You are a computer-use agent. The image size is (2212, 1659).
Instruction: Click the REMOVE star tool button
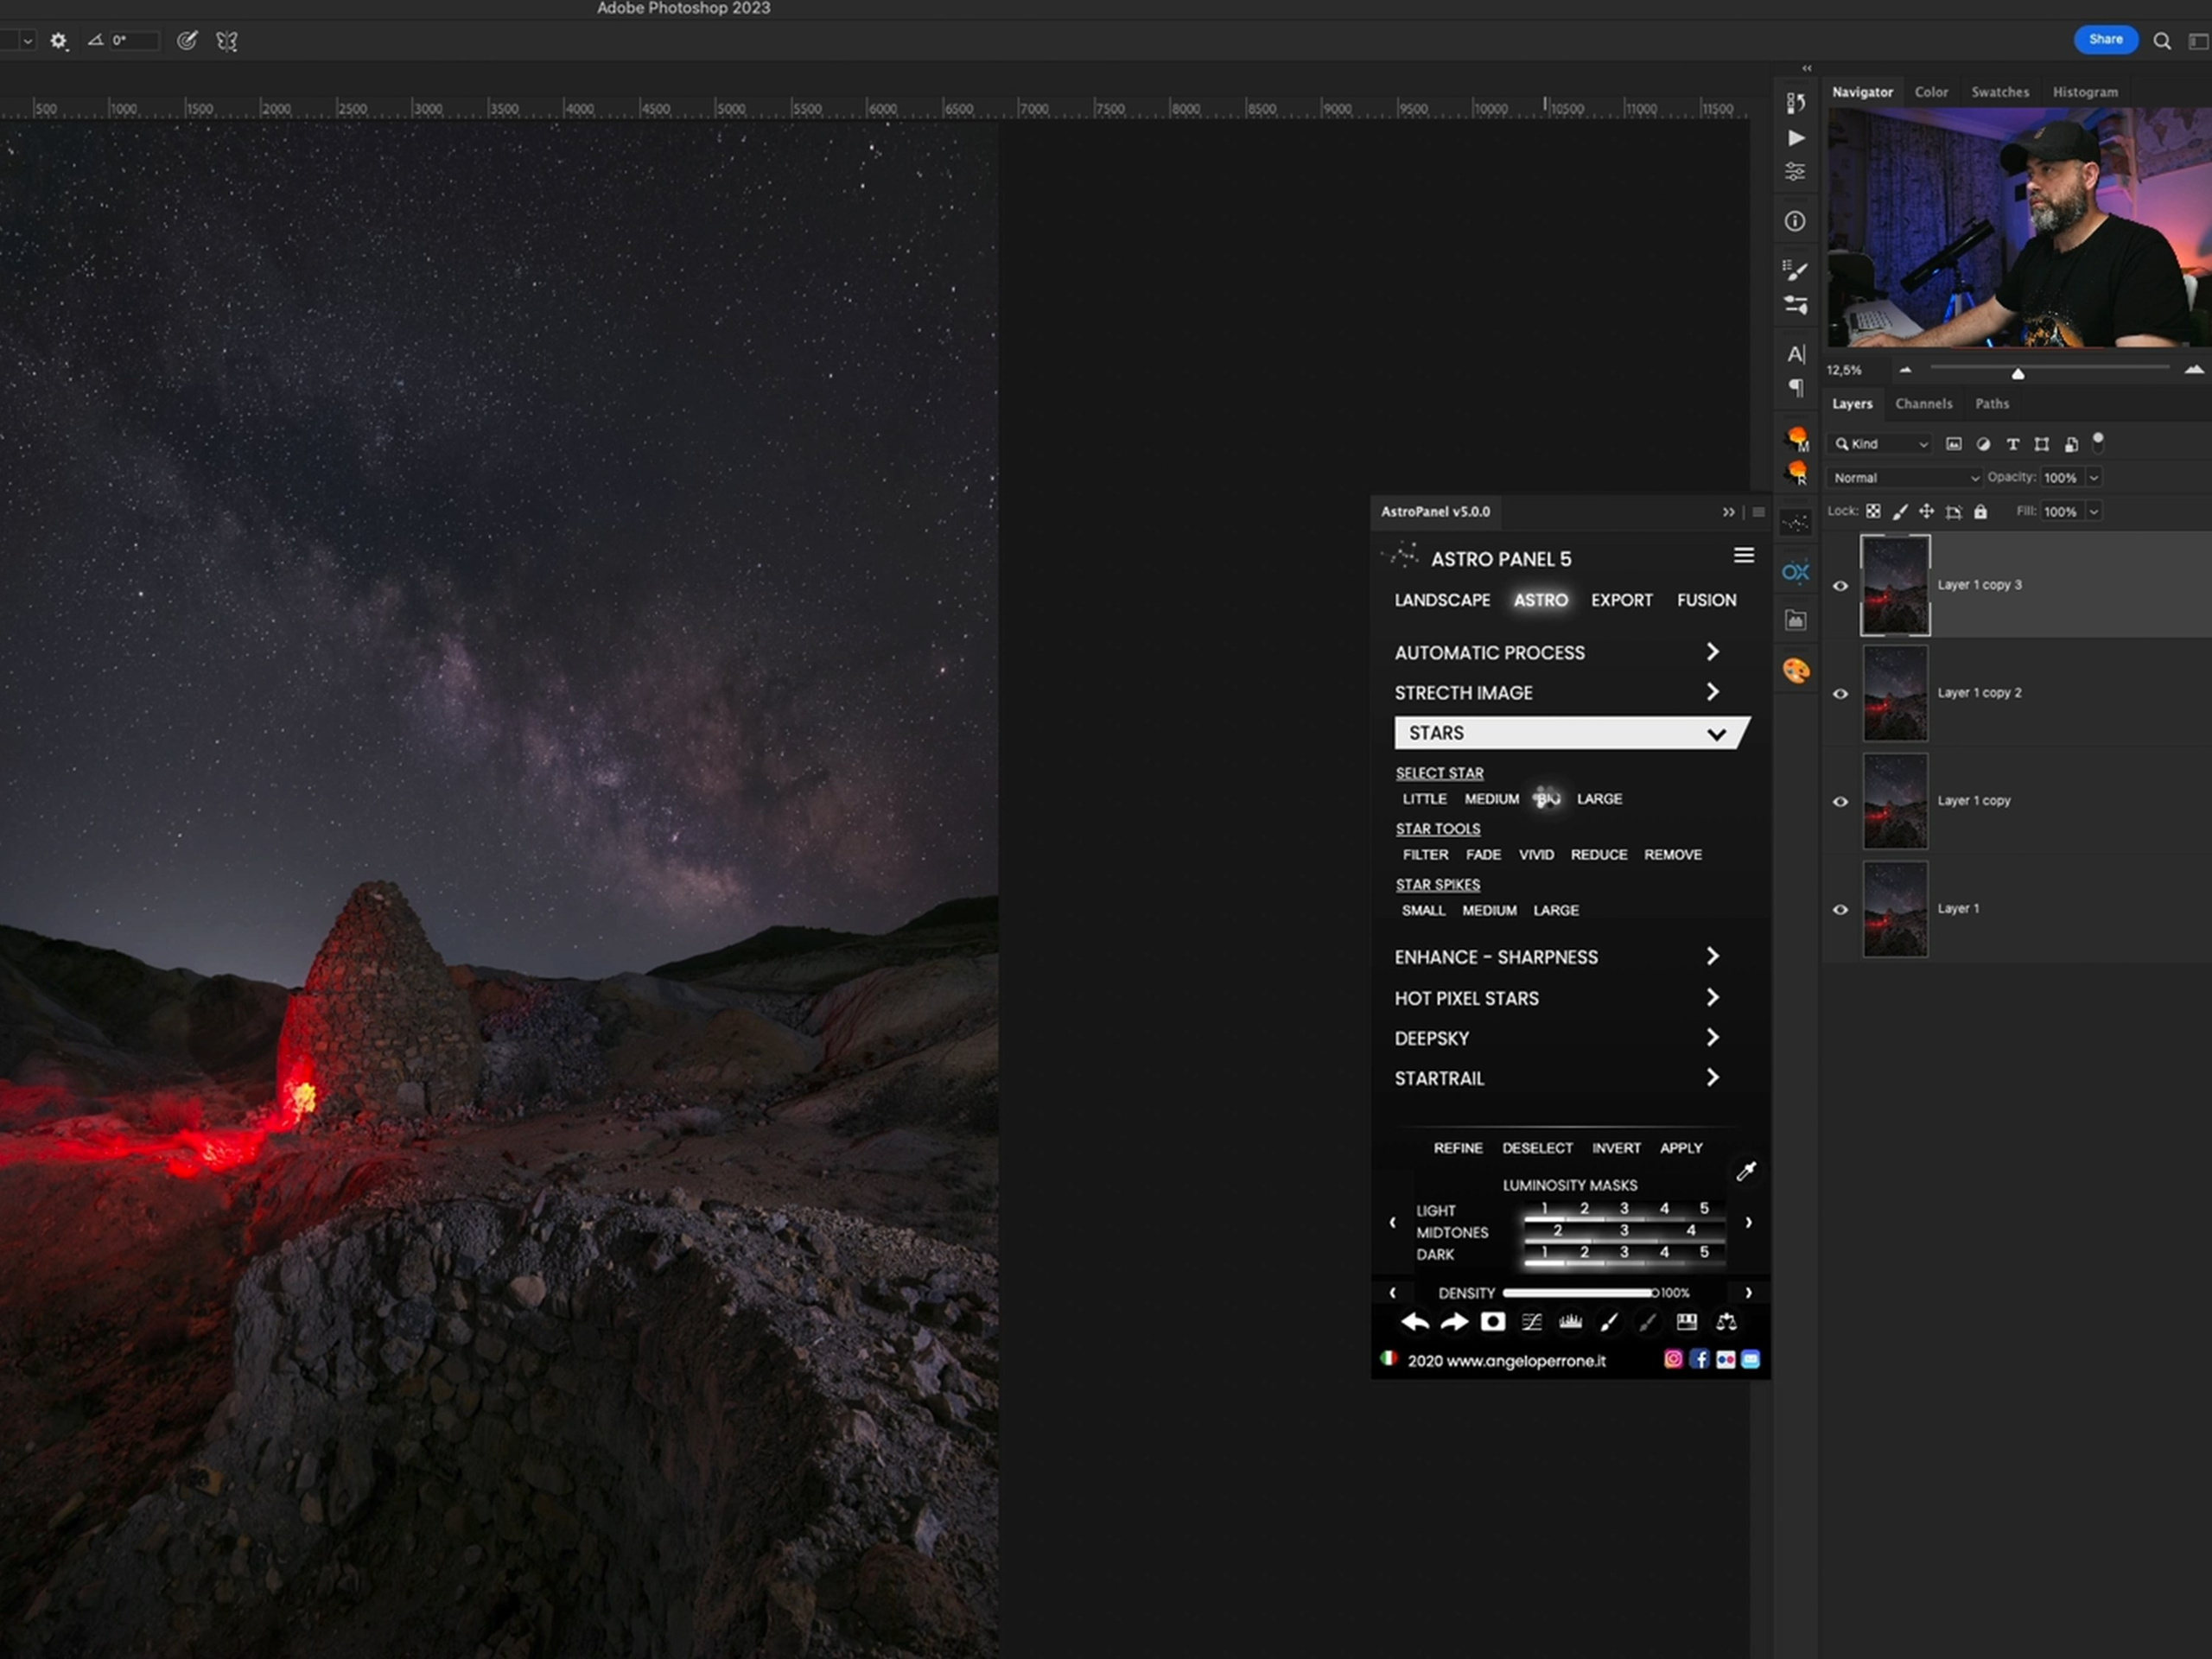point(1672,855)
